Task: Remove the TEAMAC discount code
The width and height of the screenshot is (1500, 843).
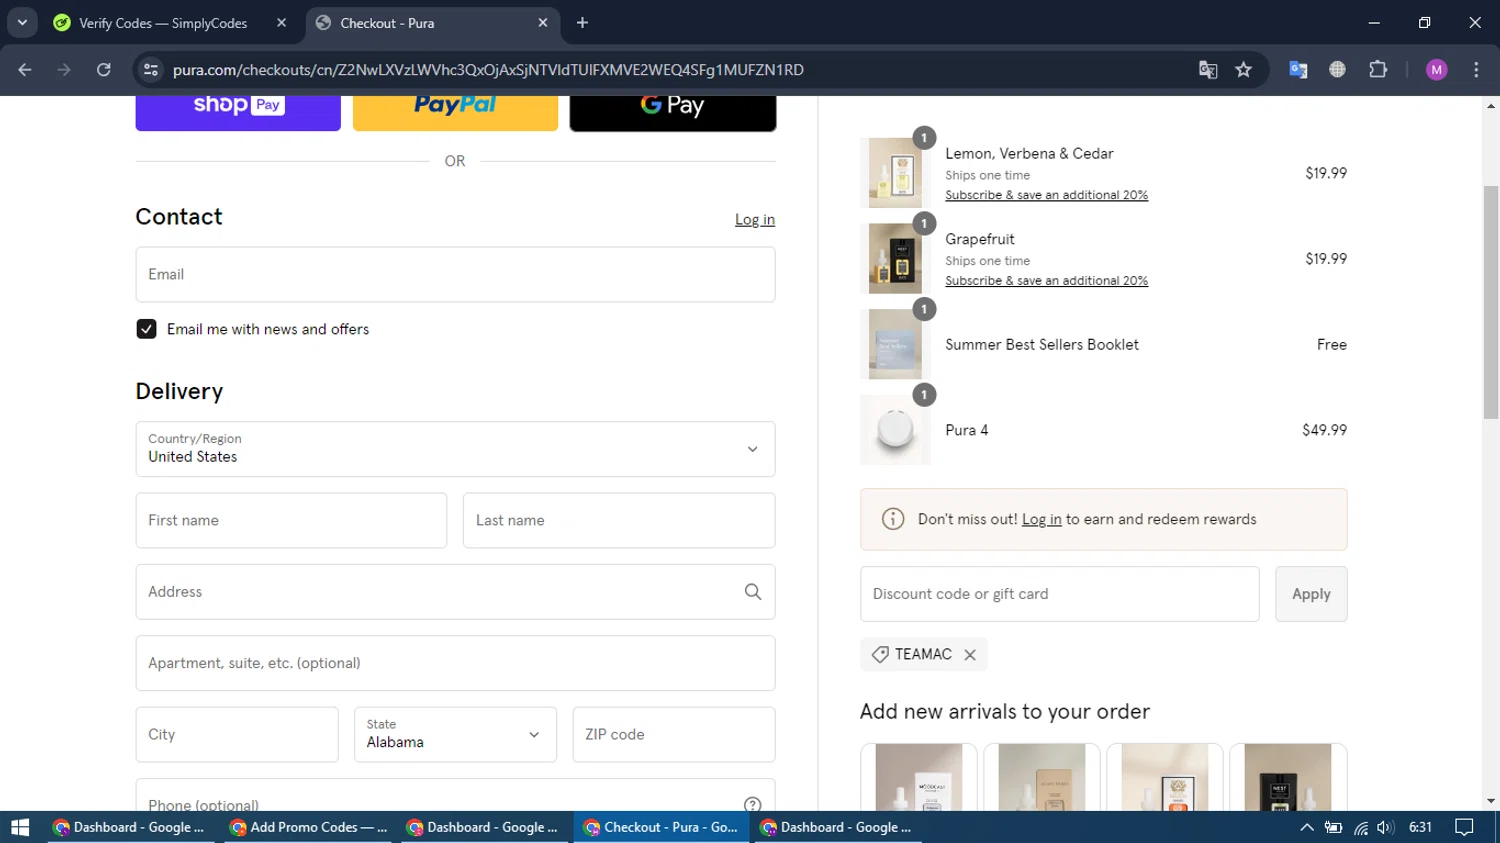Action: [970, 655]
